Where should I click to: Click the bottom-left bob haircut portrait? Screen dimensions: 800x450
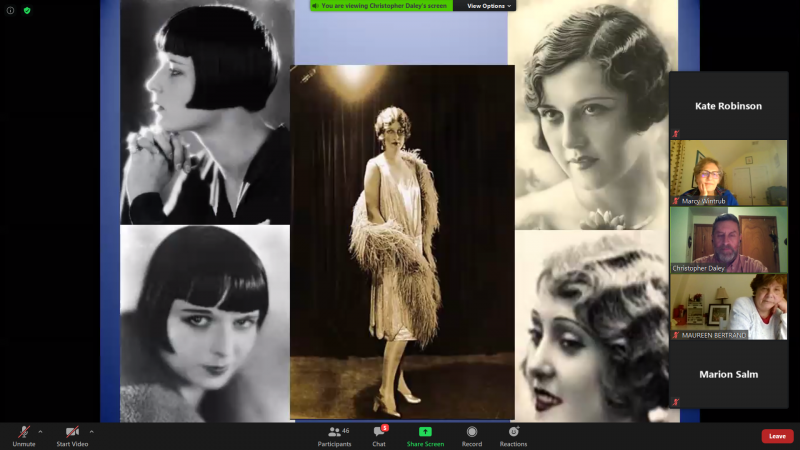pos(205,323)
